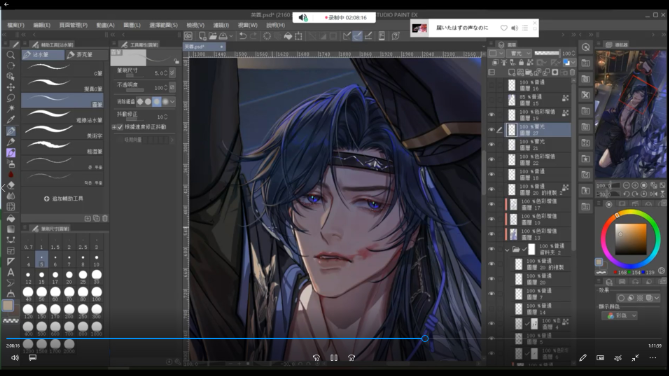Select the Move Layer tool

(11, 87)
